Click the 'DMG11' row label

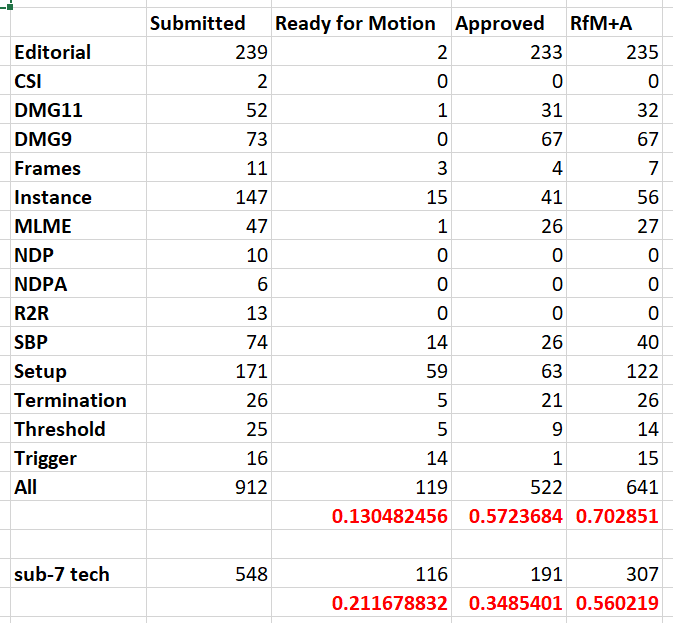[79, 109]
